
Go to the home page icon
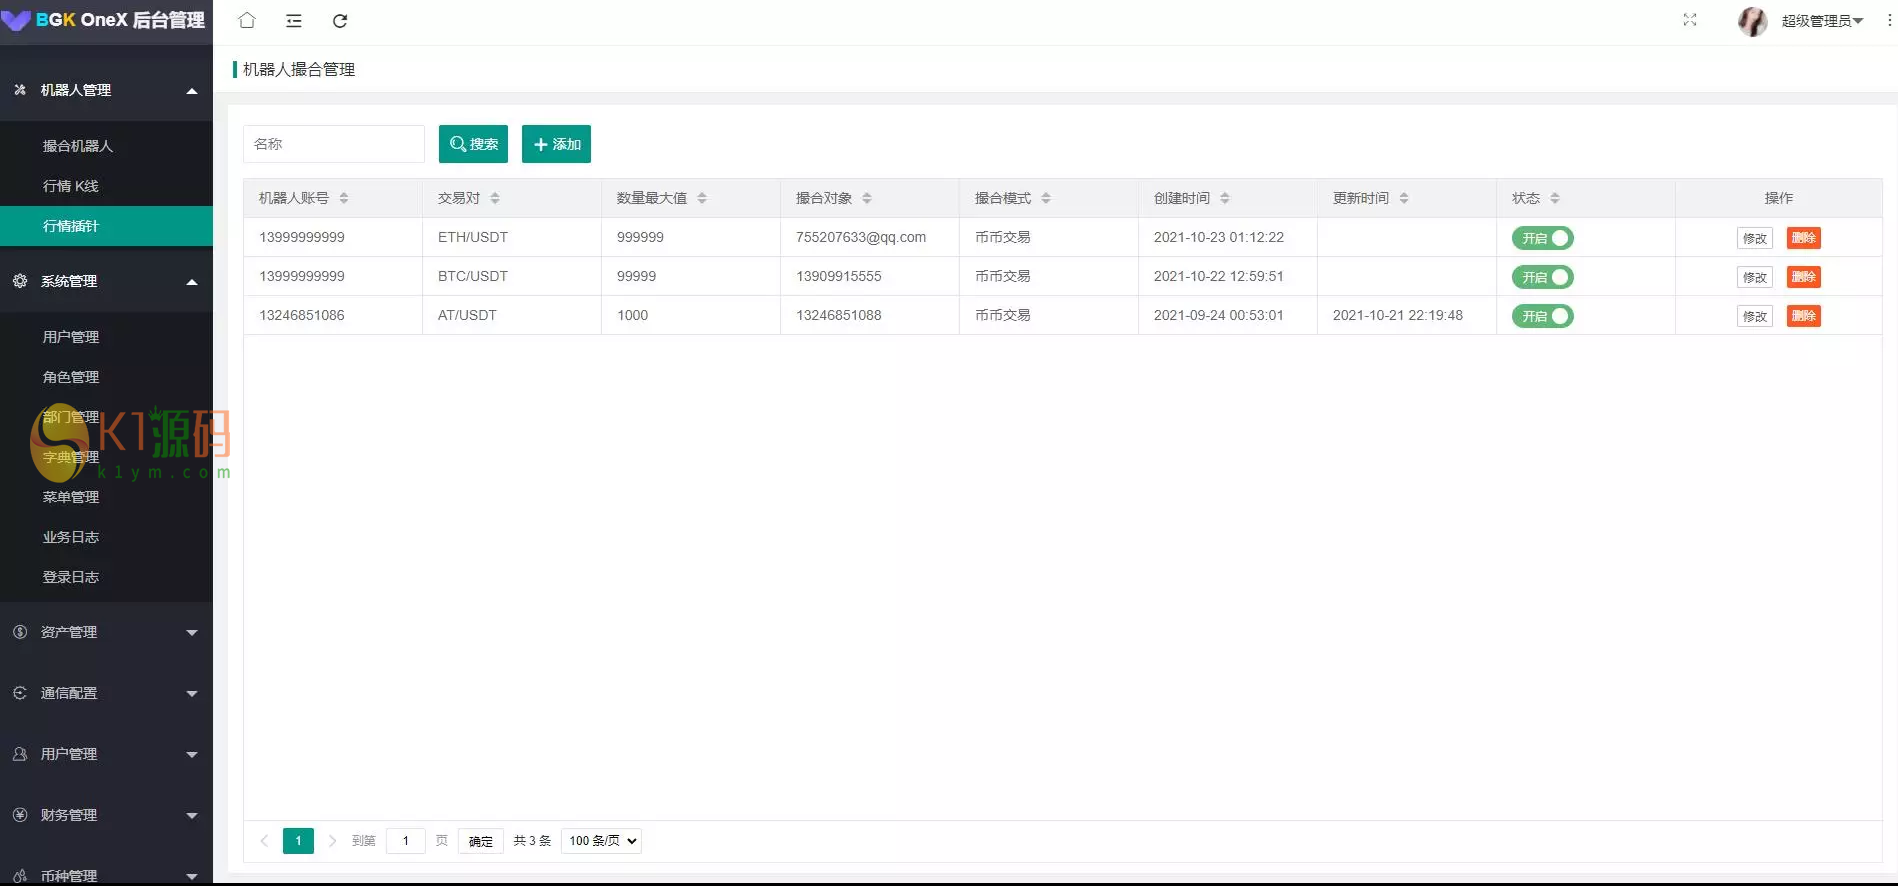[247, 20]
